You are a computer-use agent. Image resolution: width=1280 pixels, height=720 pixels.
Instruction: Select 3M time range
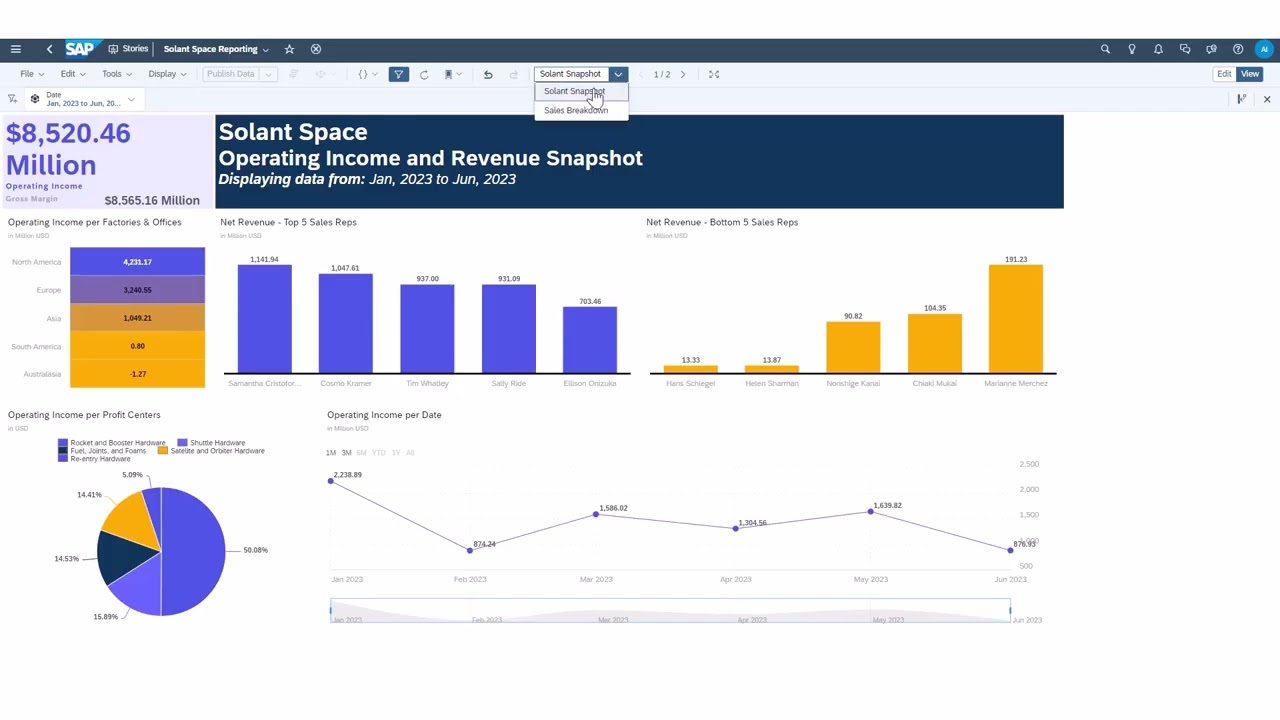(x=346, y=453)
